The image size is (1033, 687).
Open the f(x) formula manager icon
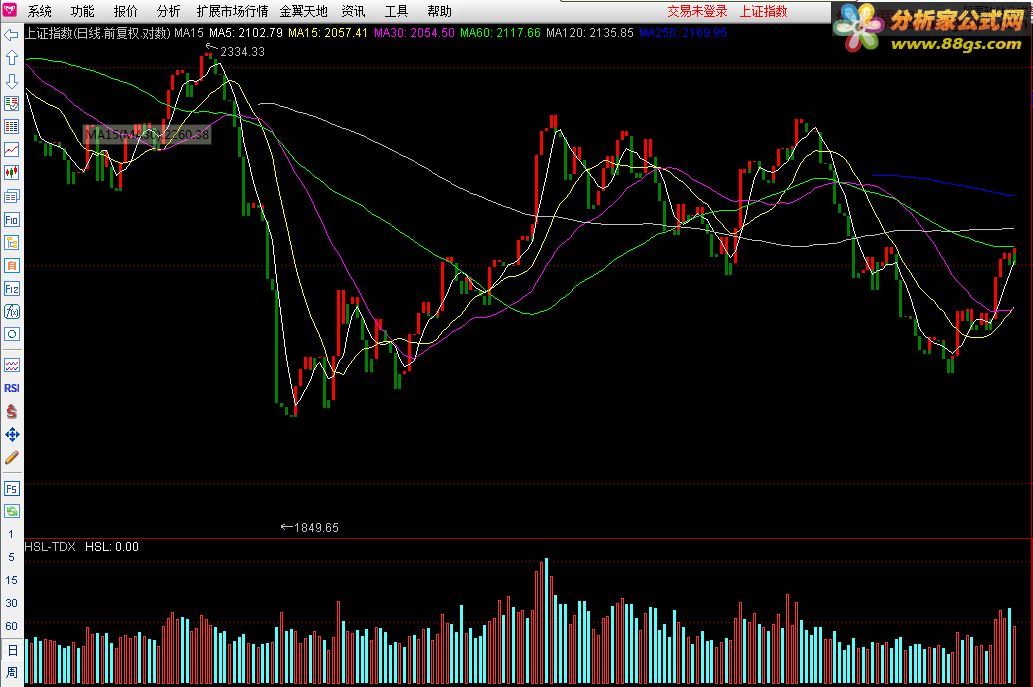[x=11, y=312]
